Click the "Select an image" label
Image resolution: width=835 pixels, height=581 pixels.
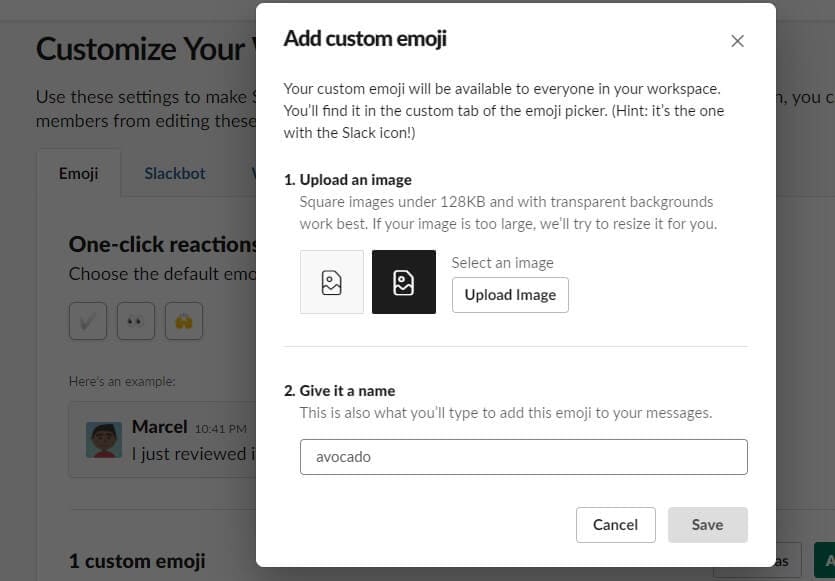502,263
